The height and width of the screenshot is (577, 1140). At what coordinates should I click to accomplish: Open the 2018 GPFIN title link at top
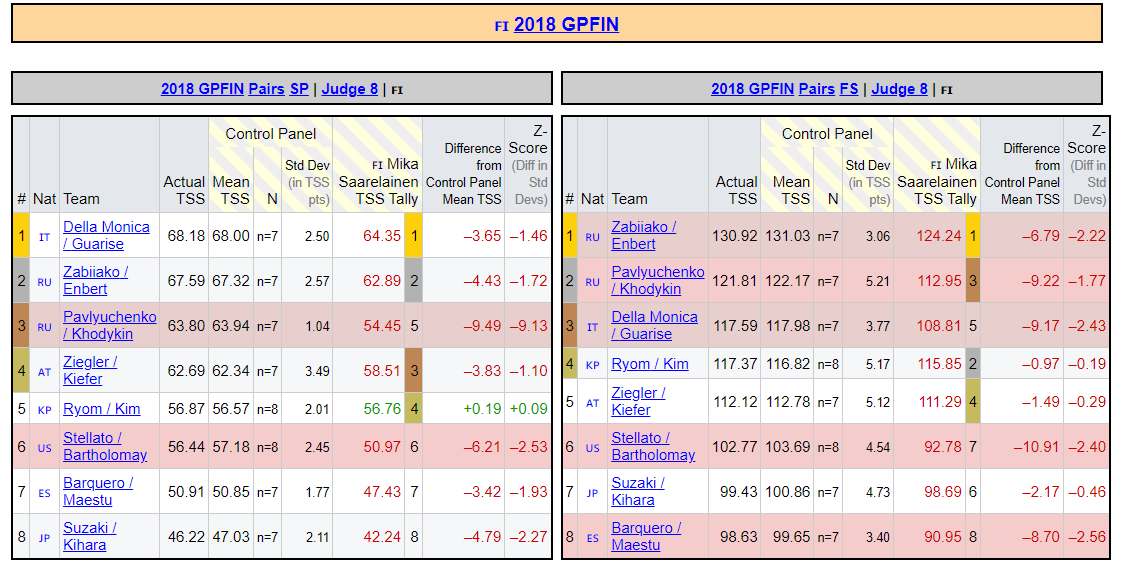point(566,24)
